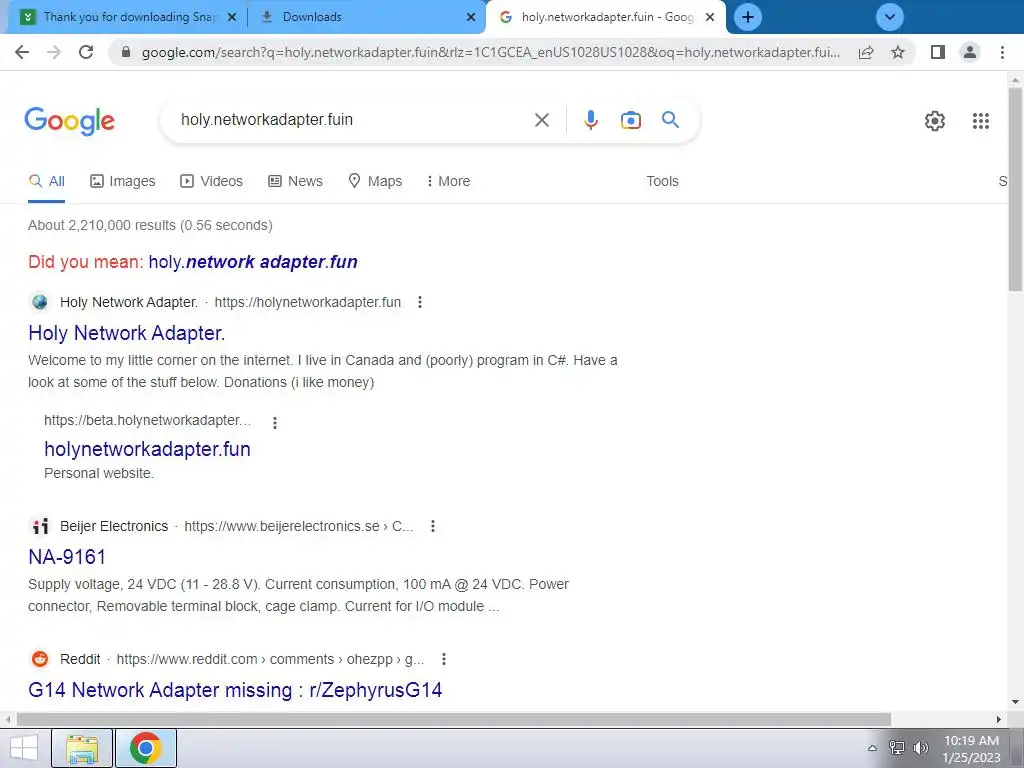Expand the tab search dropdown arrow
This screenshot has width=1024, height=768.
point(889,17)
